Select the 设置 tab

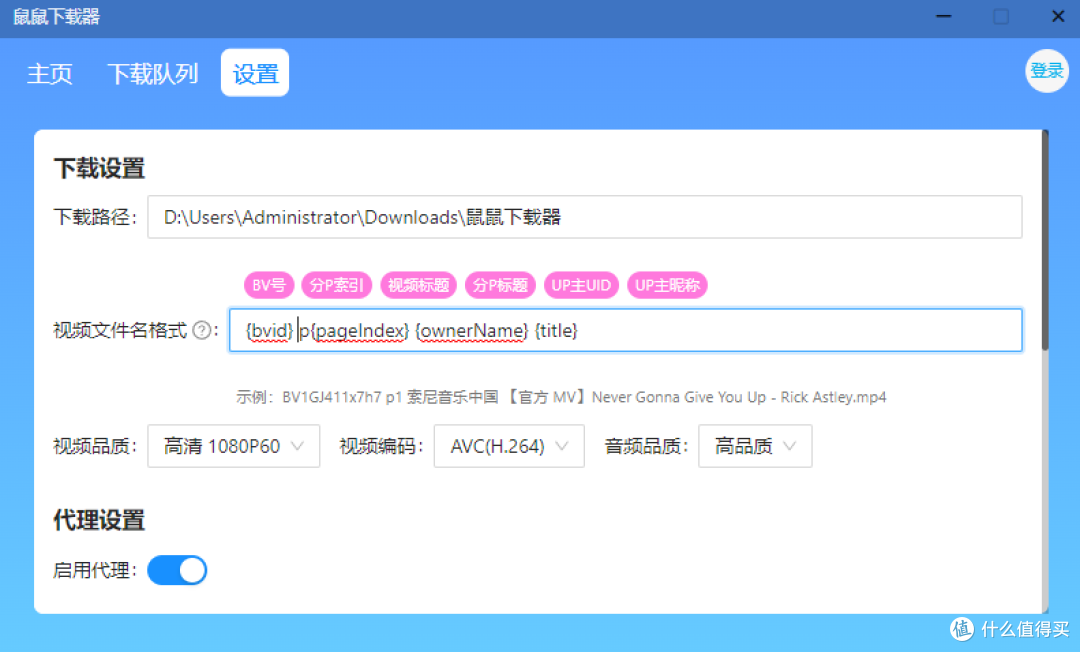pos(255,73)
